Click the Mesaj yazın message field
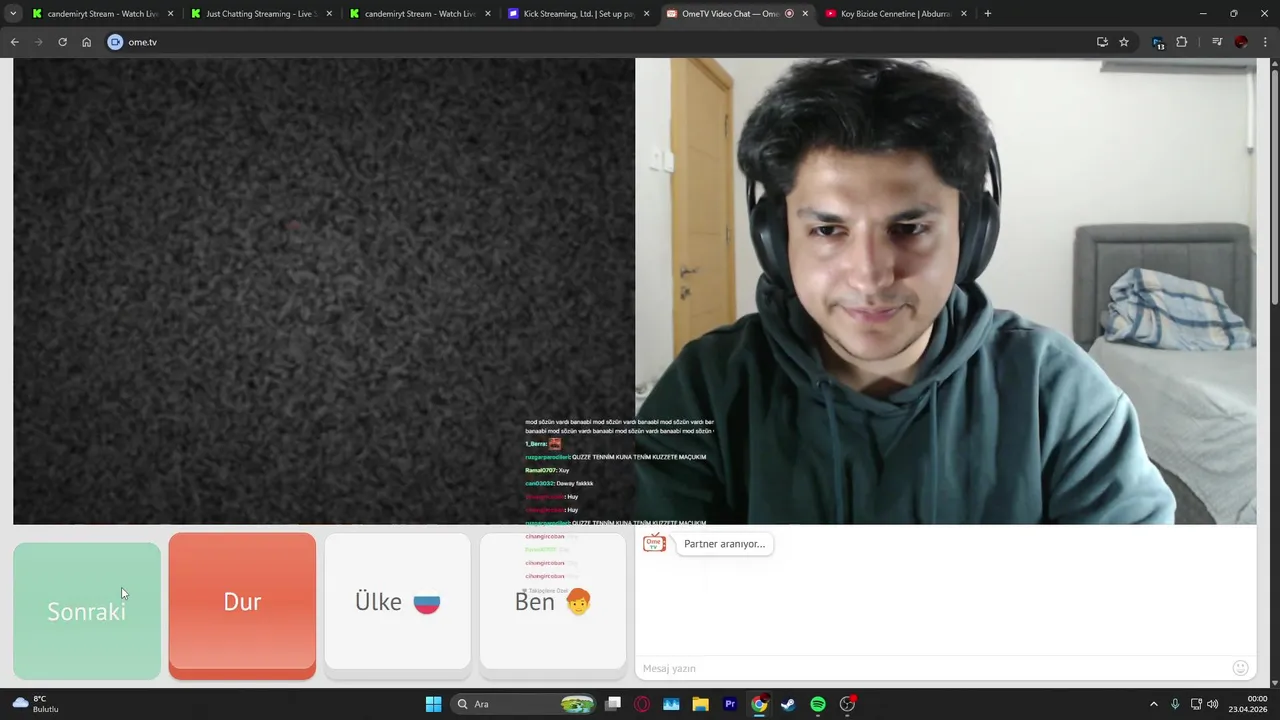Image resolution: width=1280 pixels, height=720 pixels. coord(935,668)
